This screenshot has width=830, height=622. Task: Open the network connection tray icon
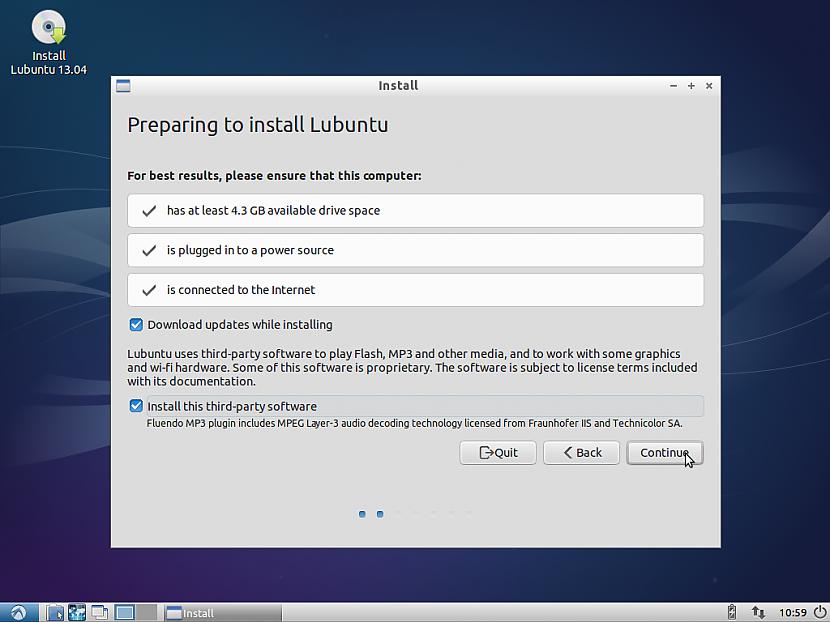tap(758, 612)
